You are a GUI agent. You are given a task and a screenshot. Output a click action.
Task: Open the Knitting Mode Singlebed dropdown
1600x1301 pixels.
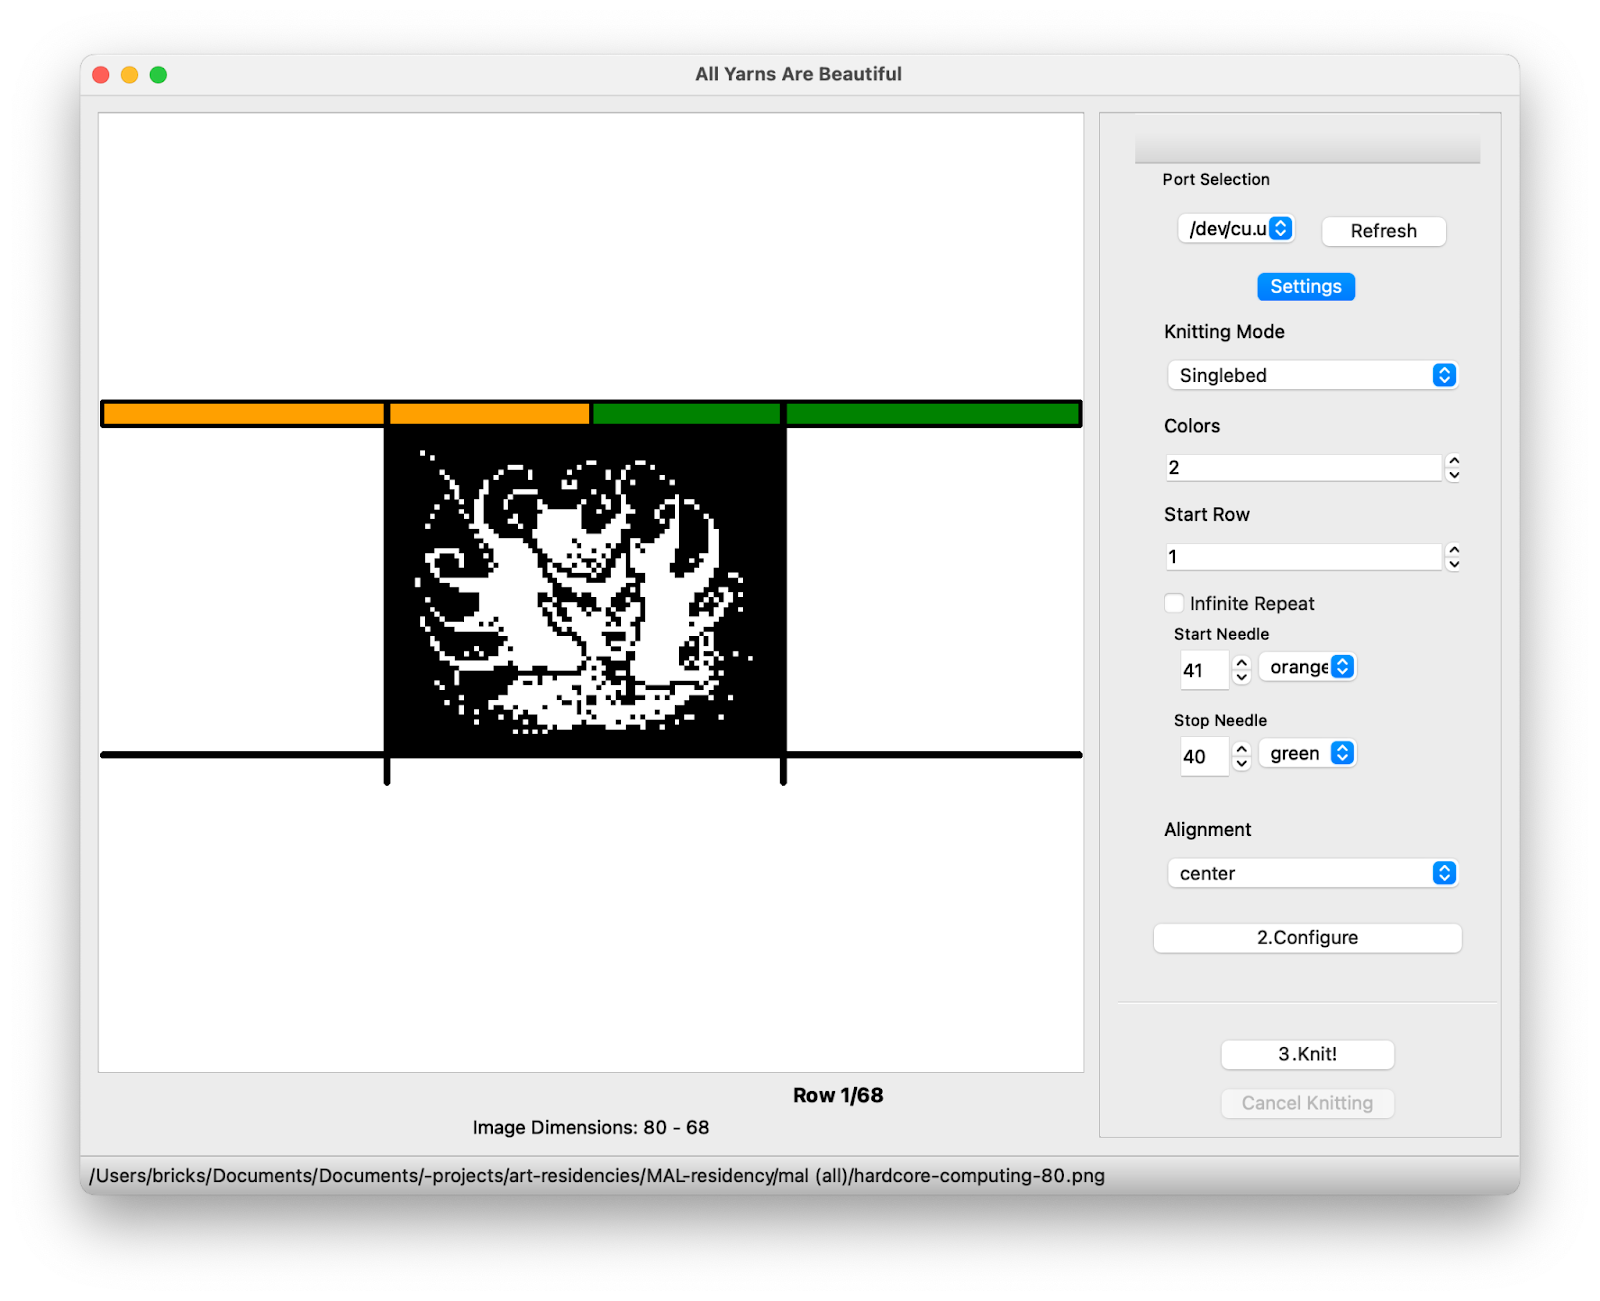(x=1312, y=375)
